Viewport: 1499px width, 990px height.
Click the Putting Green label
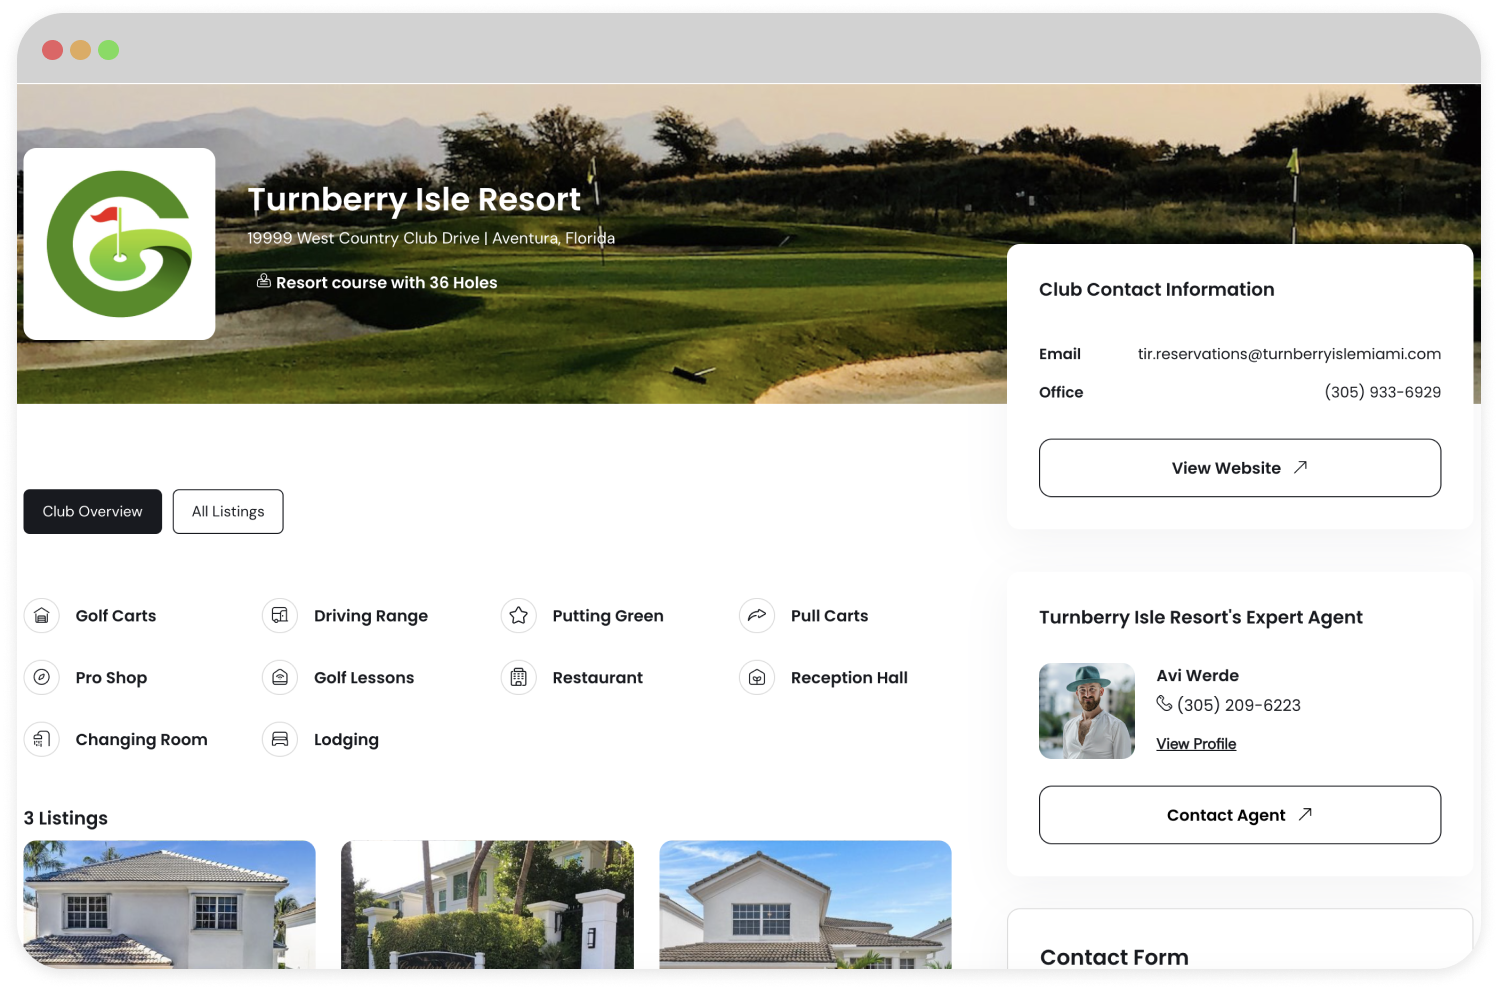pyautogui.click(x=608, y=616)
